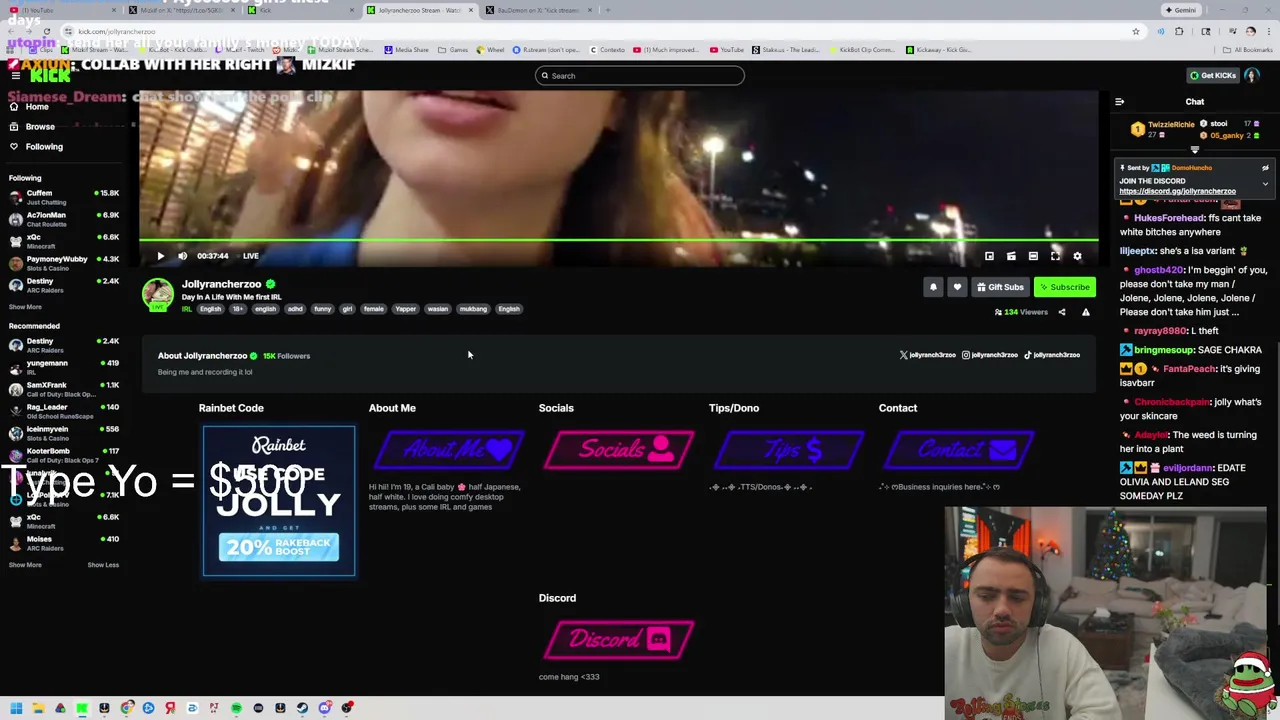Open File Explorer from the taskbar
This screenshot has width=1280, height=720.
(x=38, y=708)
